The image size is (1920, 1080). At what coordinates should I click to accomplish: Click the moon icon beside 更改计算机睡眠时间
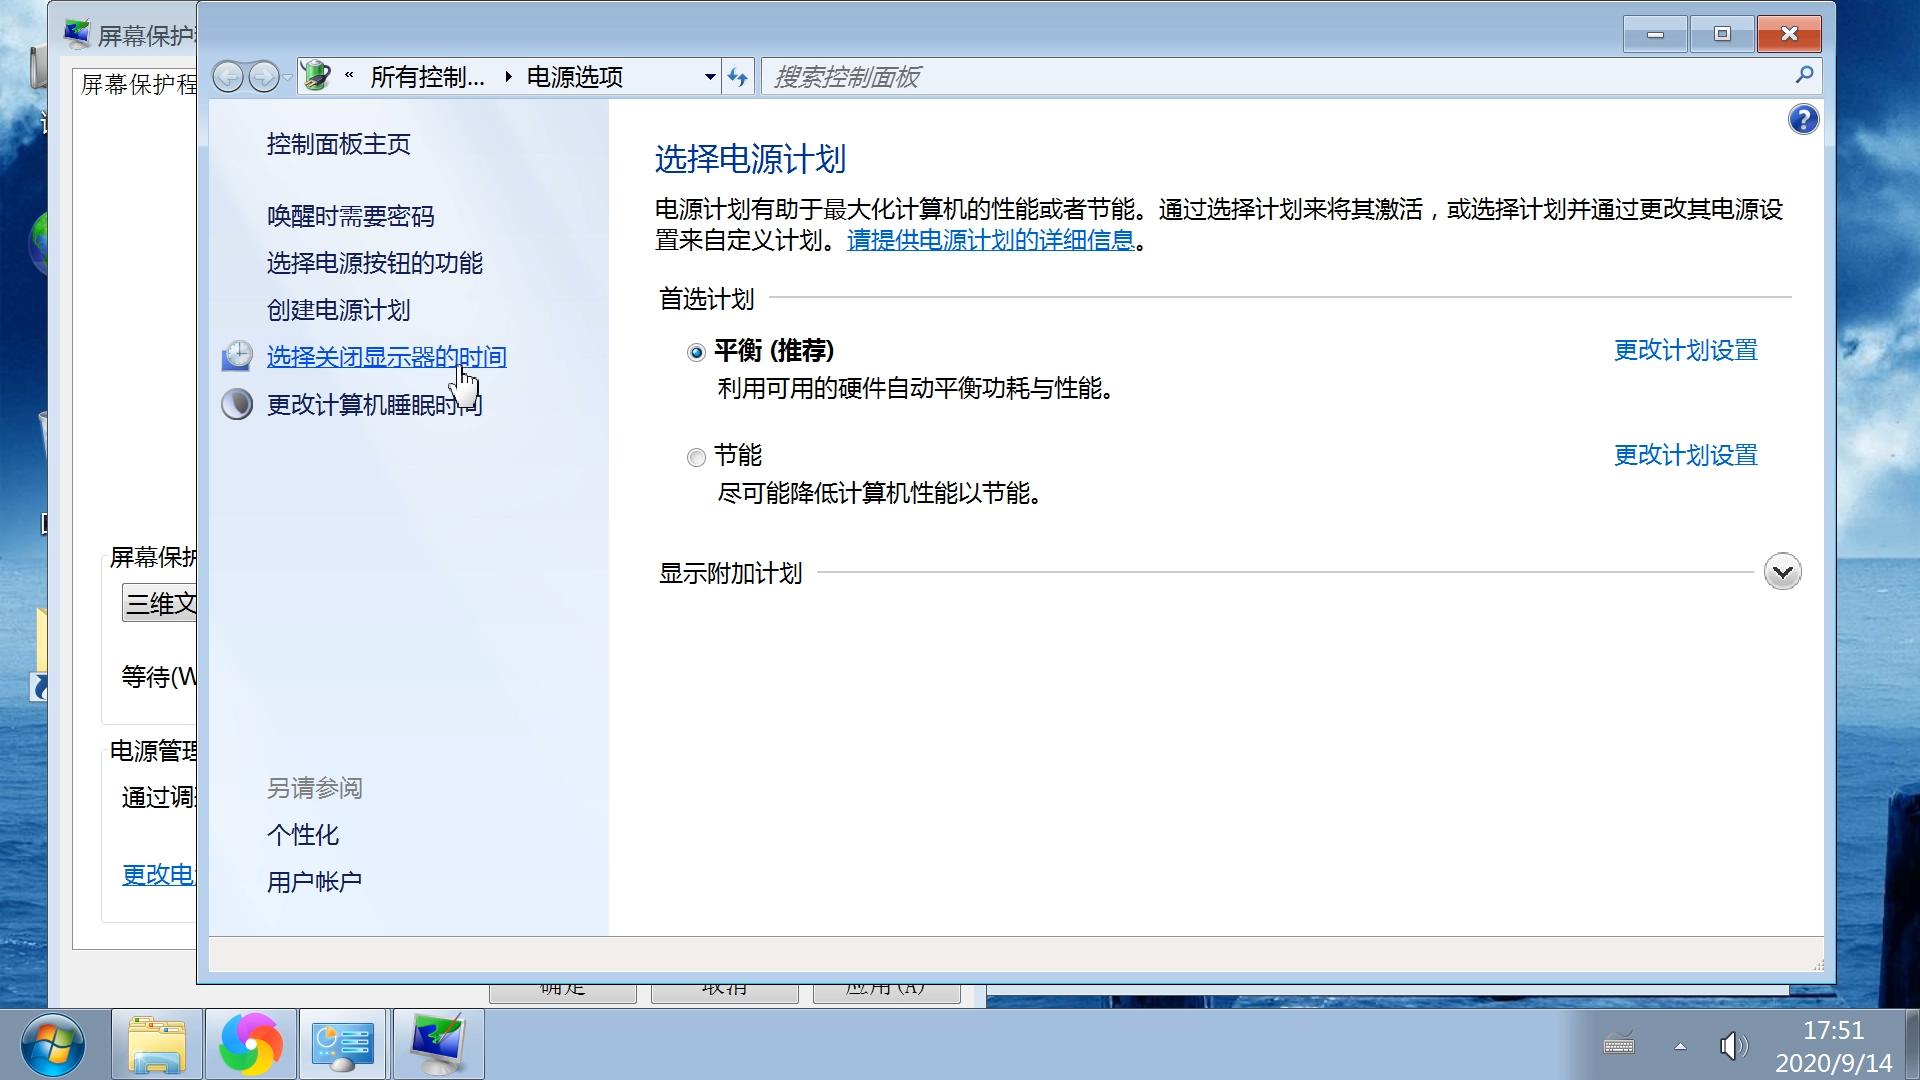[x=237, y=405]
